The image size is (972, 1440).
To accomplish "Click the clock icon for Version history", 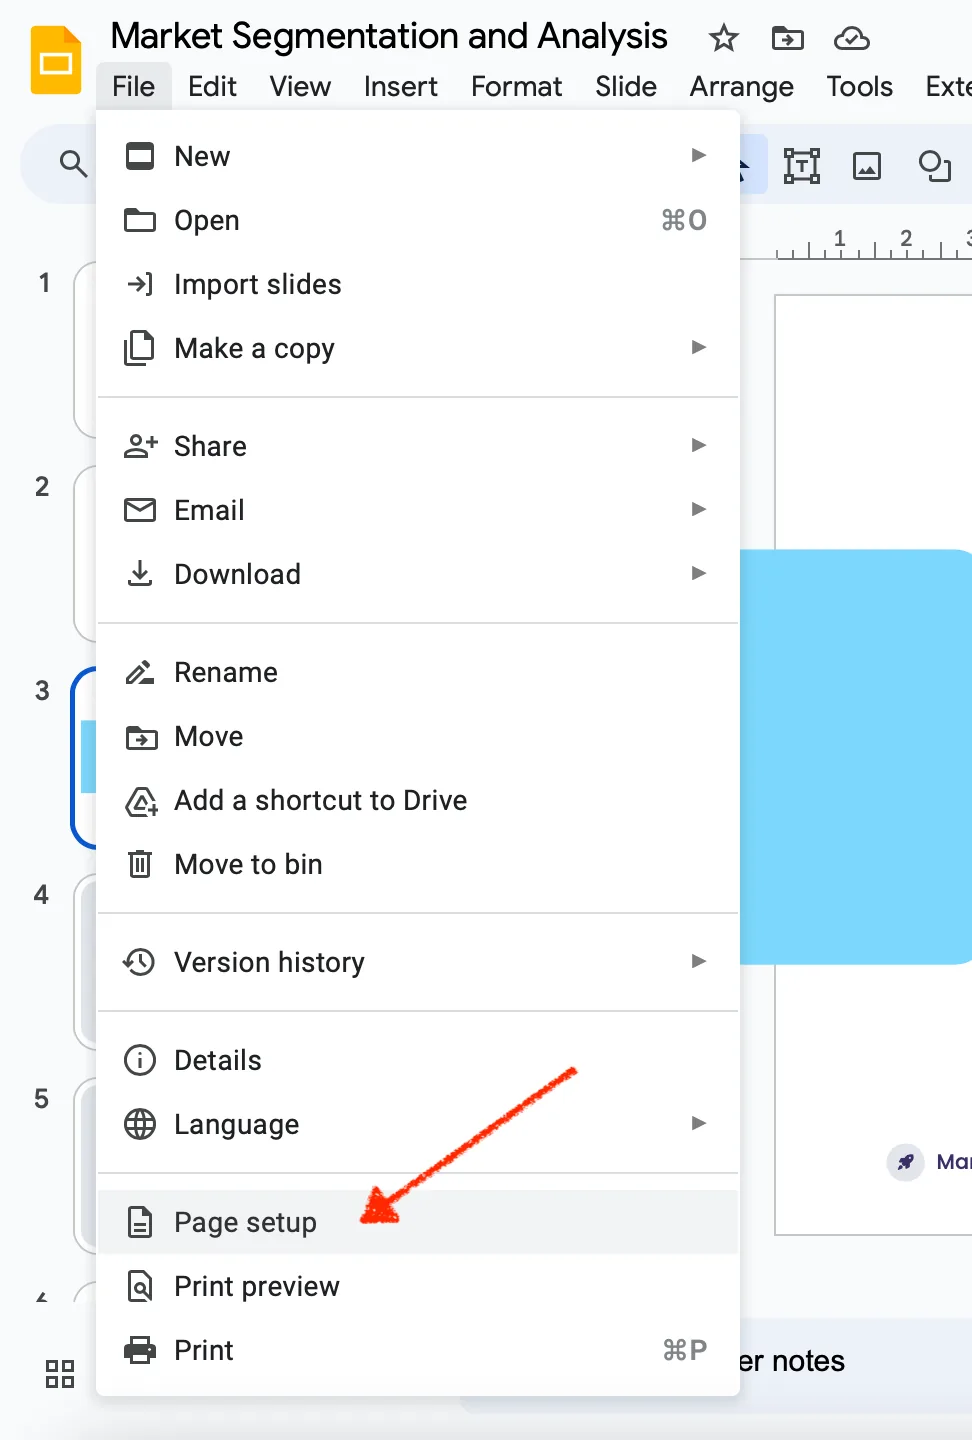I will click(x=139, y=962).
